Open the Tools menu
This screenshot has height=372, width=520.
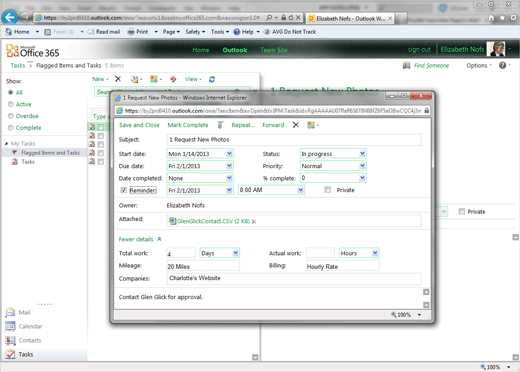(x=220, y=32)
